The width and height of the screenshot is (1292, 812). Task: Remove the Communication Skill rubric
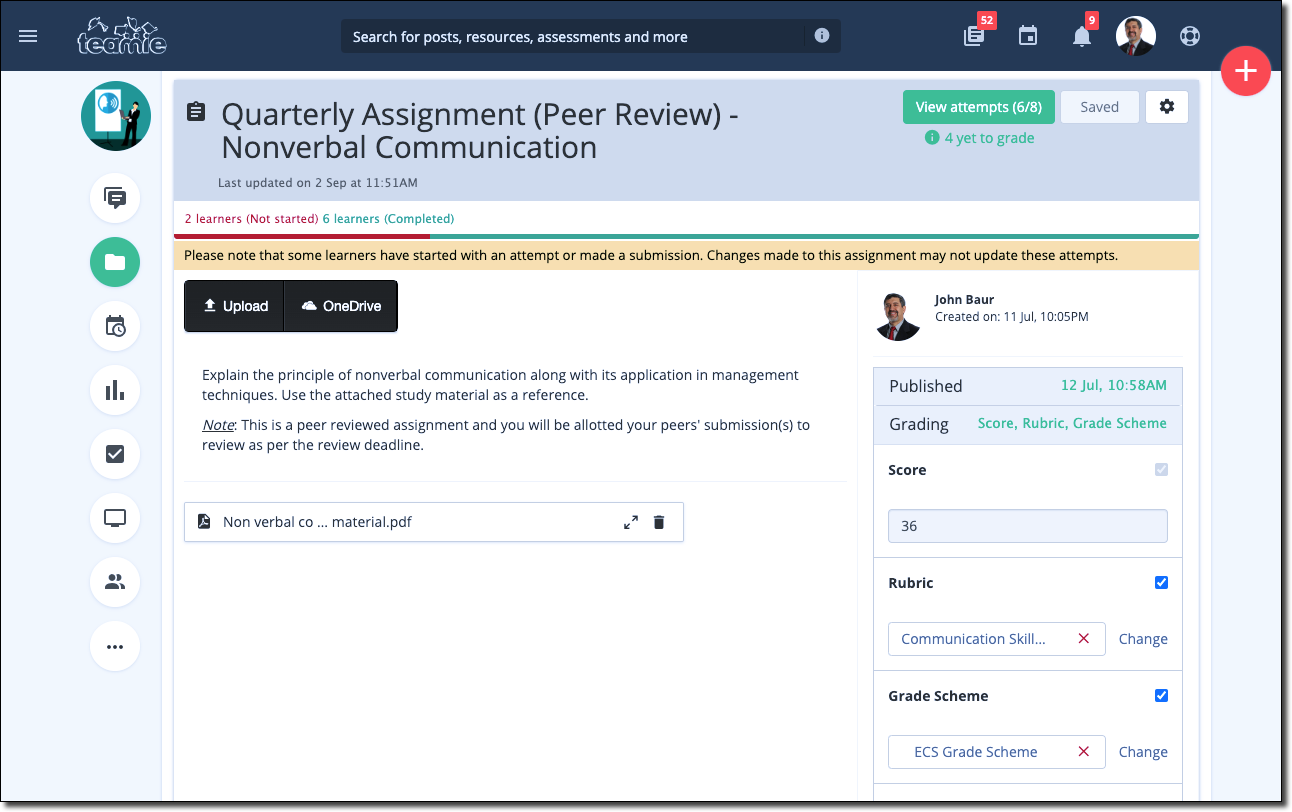pyautogui.click(x=1084, y=639)
